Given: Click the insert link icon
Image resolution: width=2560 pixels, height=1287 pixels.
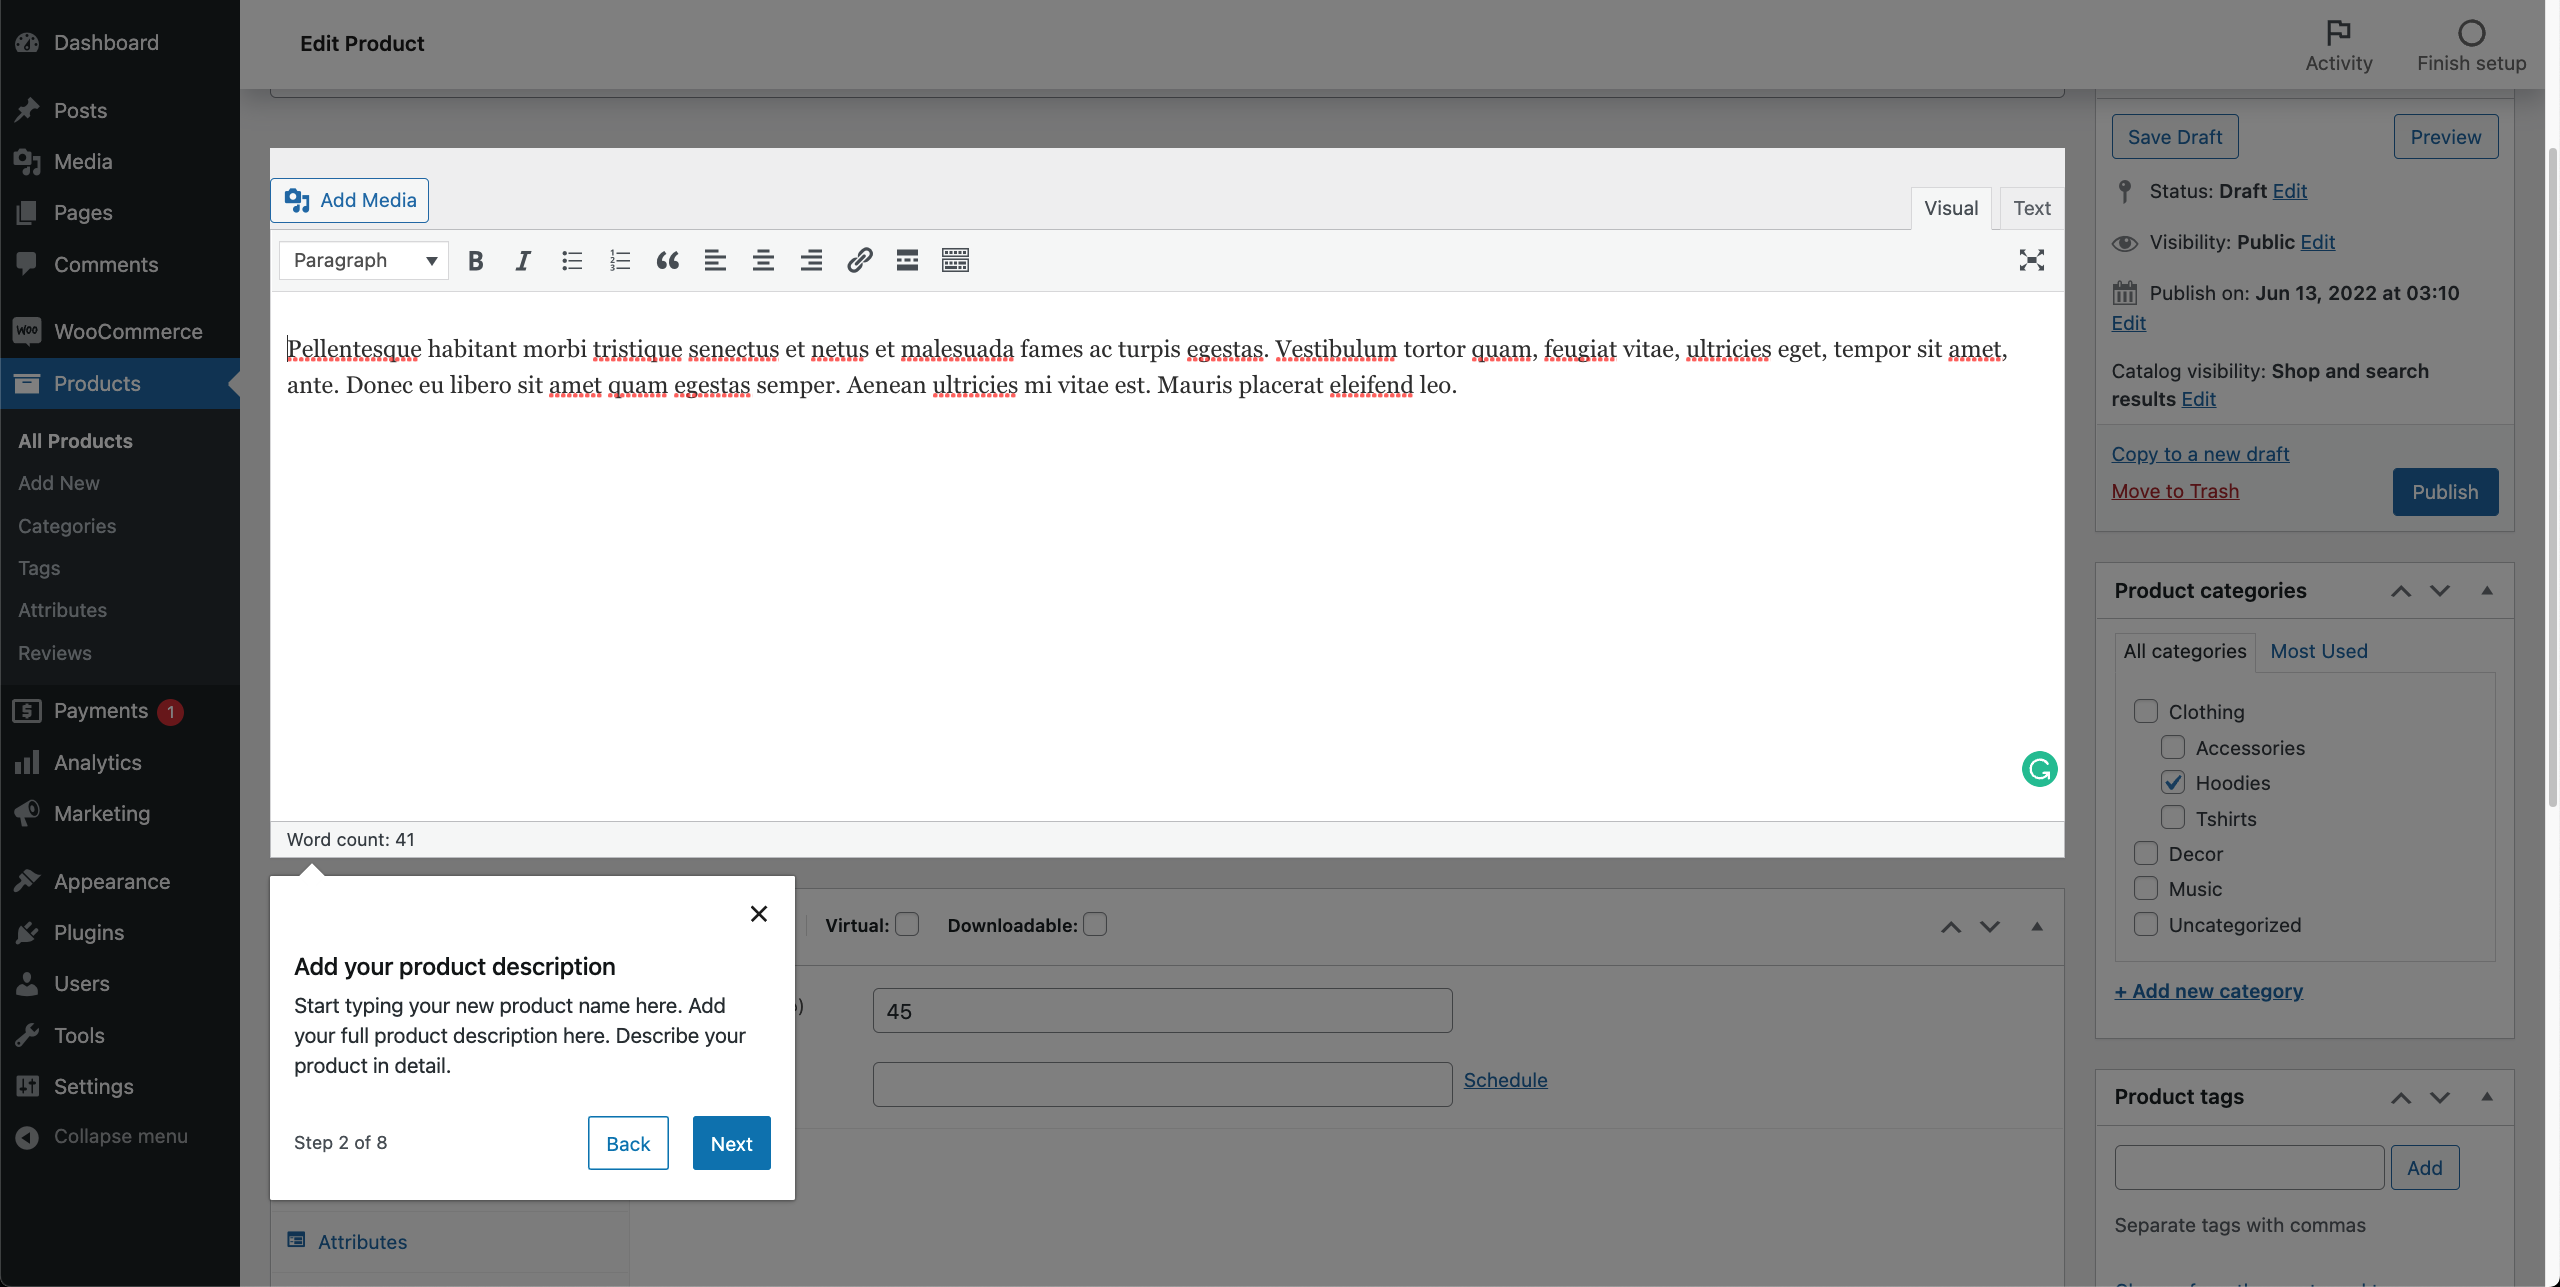Looking at the screenshot, I should pyautogui.click(x=859, y=261).
